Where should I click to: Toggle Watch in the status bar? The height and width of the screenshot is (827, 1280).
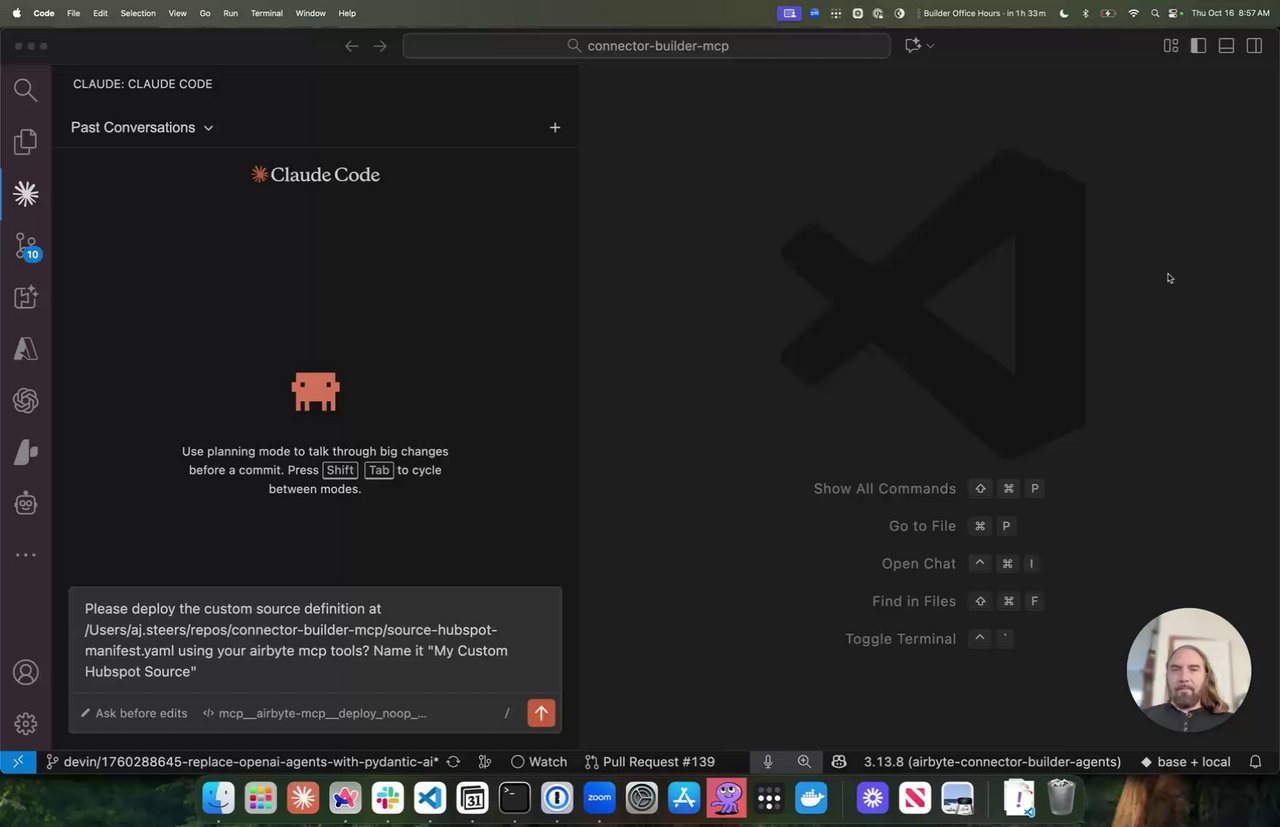coord(539,762)
